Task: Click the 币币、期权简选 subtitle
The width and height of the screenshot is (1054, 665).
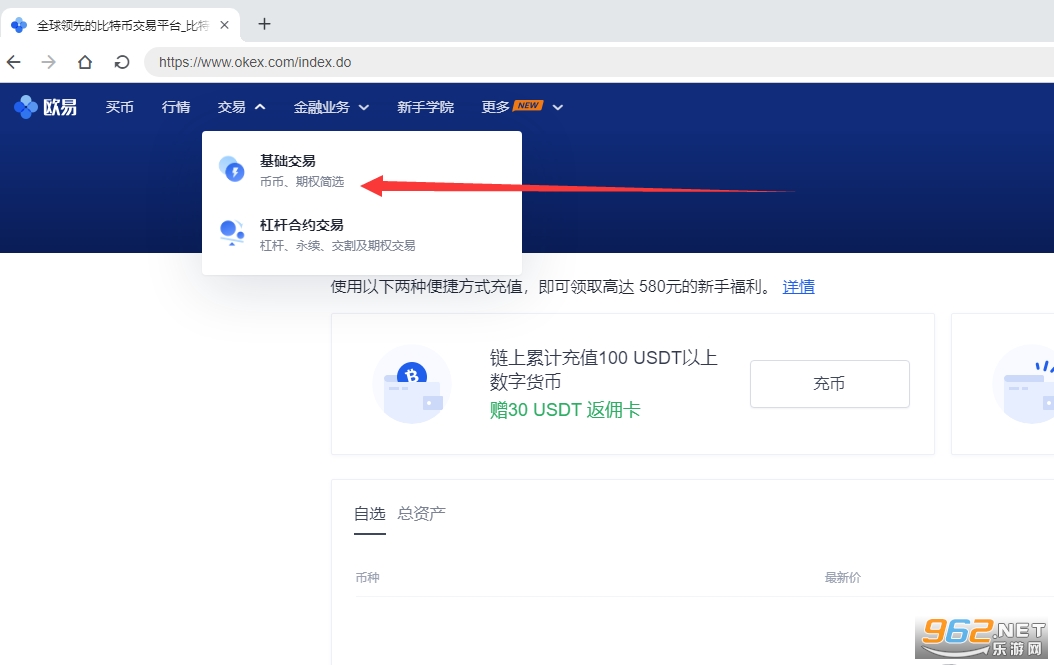Action: tap(302, 182)
